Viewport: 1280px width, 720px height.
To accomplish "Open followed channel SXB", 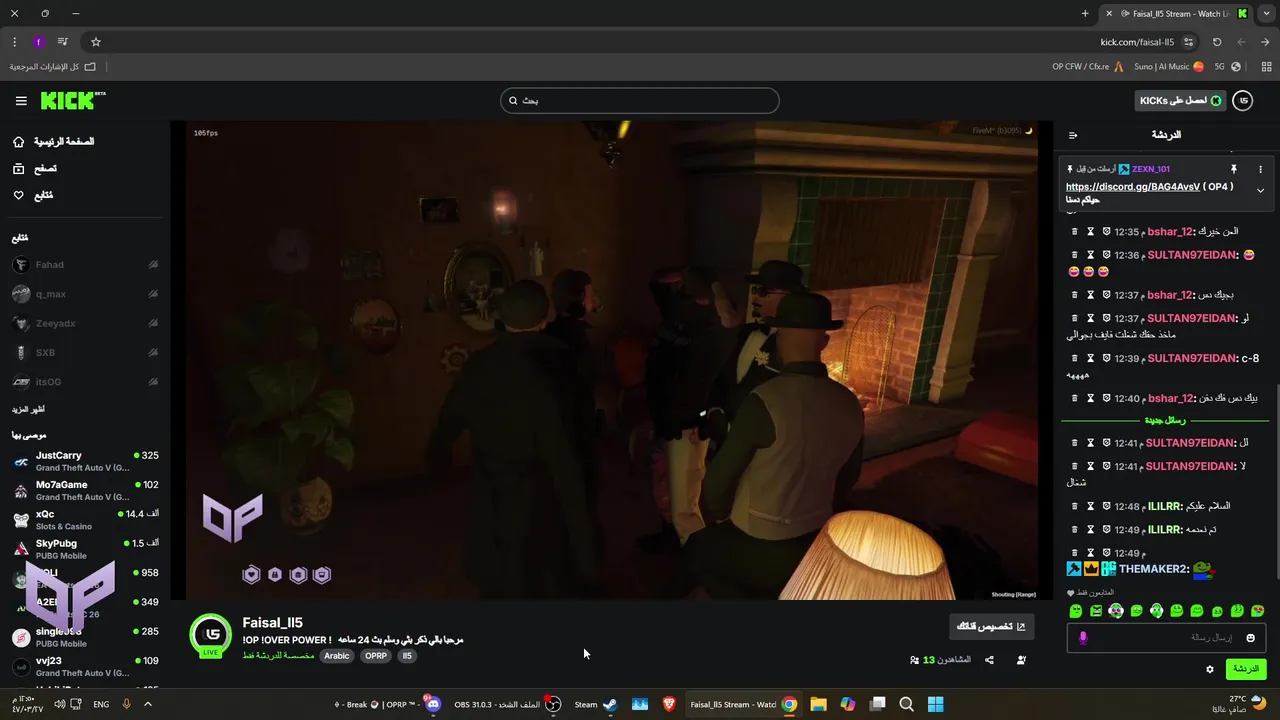I will pos(85,352).
